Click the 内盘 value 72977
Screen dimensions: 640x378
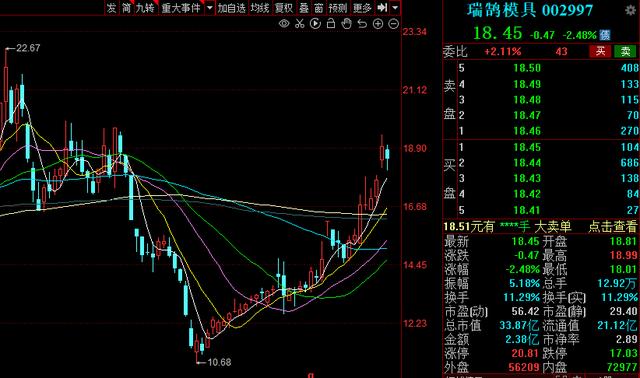point(621,367)
